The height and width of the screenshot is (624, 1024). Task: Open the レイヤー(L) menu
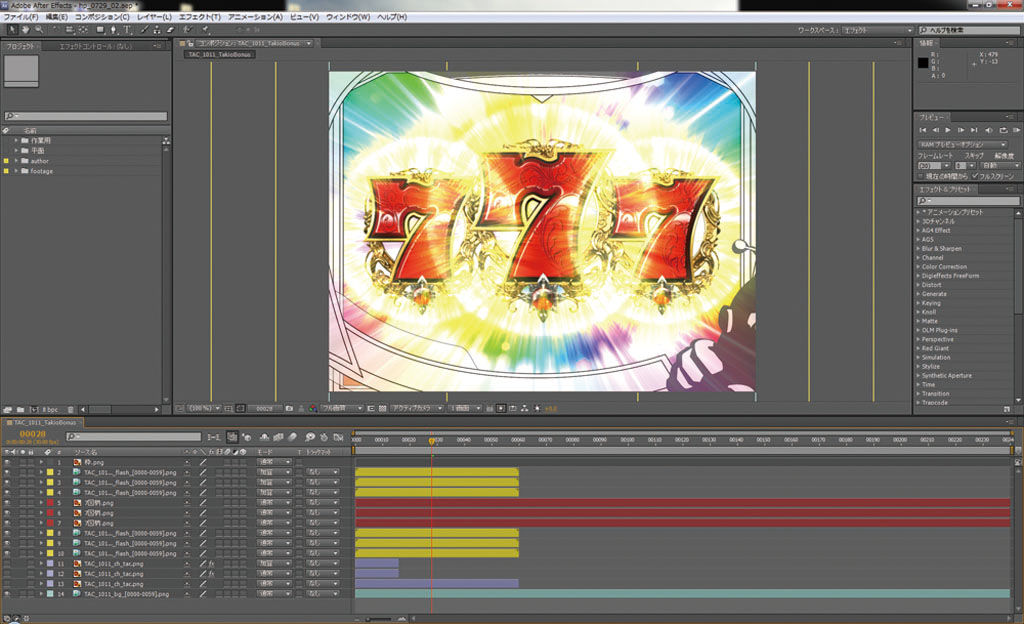(x=154, y=17)
